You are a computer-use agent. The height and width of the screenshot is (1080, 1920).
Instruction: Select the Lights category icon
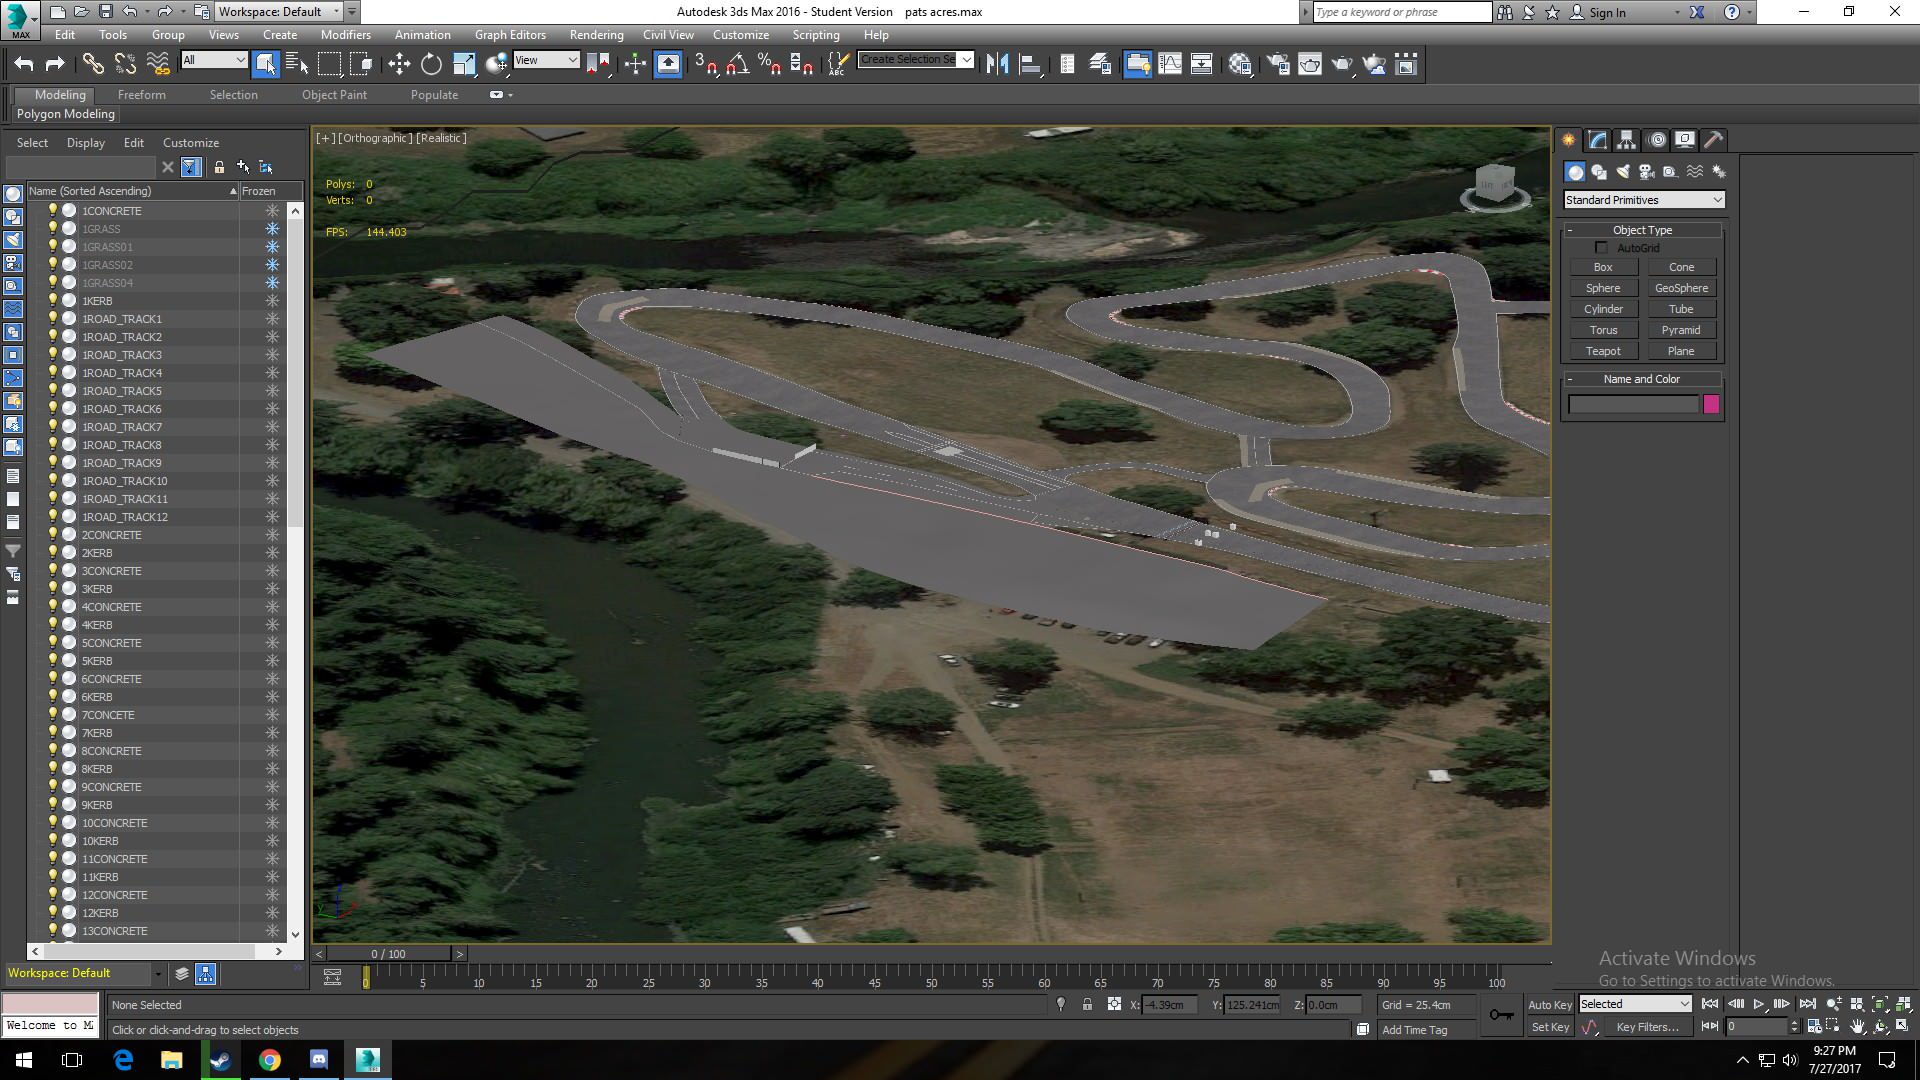tap(1623, 172)
